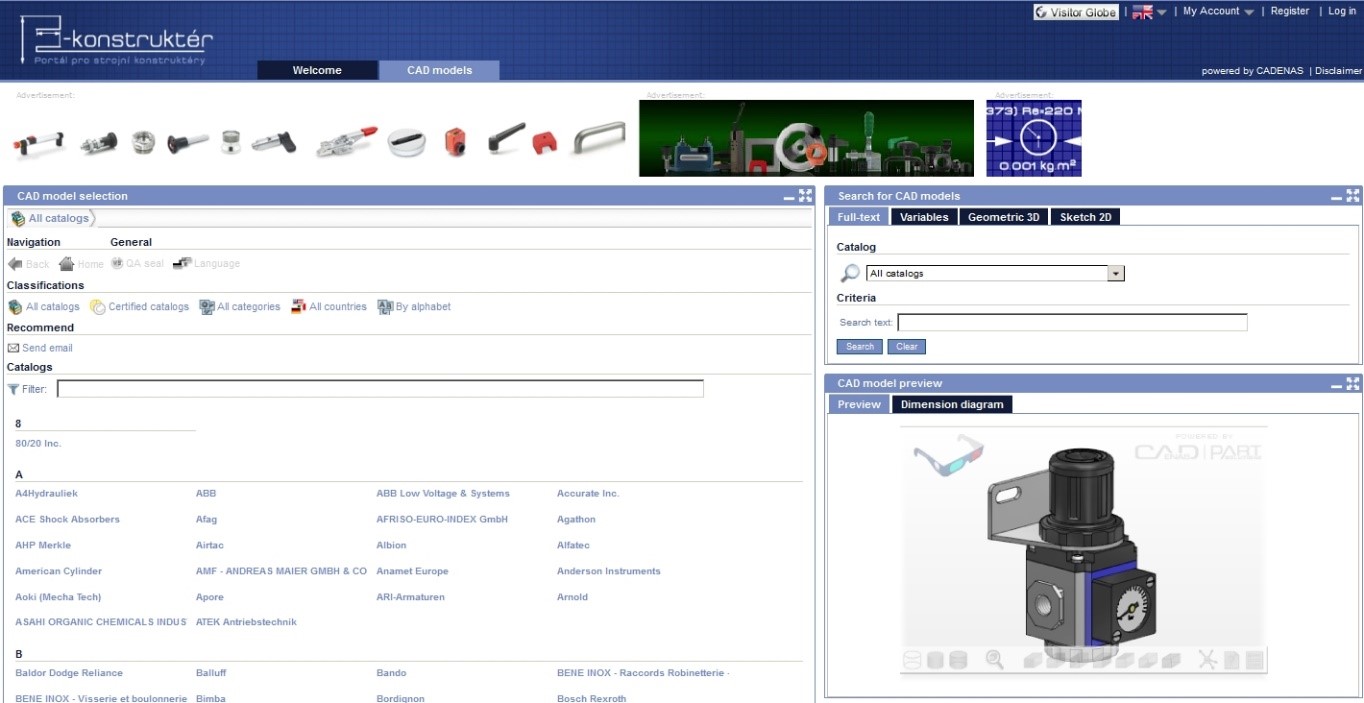
Task: Open the AFRISO-EURO-INDEX GmbH catalog
Action: point(442,519)
